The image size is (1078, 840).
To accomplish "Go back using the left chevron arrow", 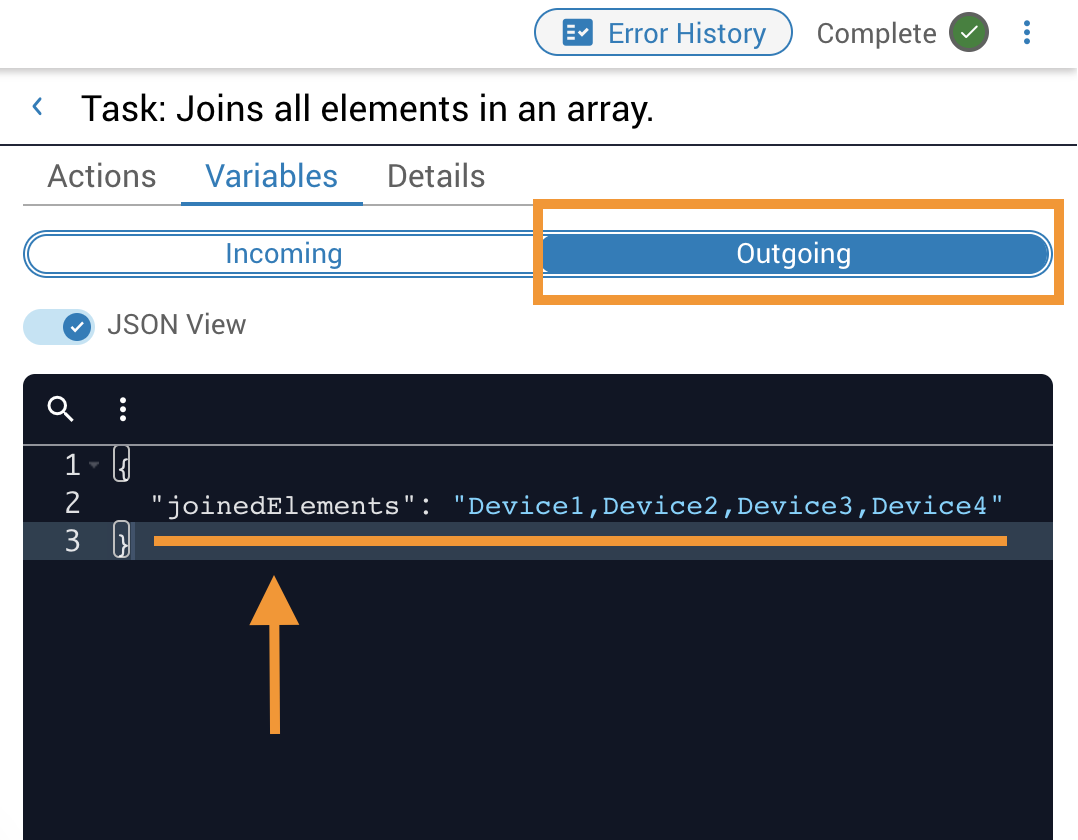I will pos(38,107).
